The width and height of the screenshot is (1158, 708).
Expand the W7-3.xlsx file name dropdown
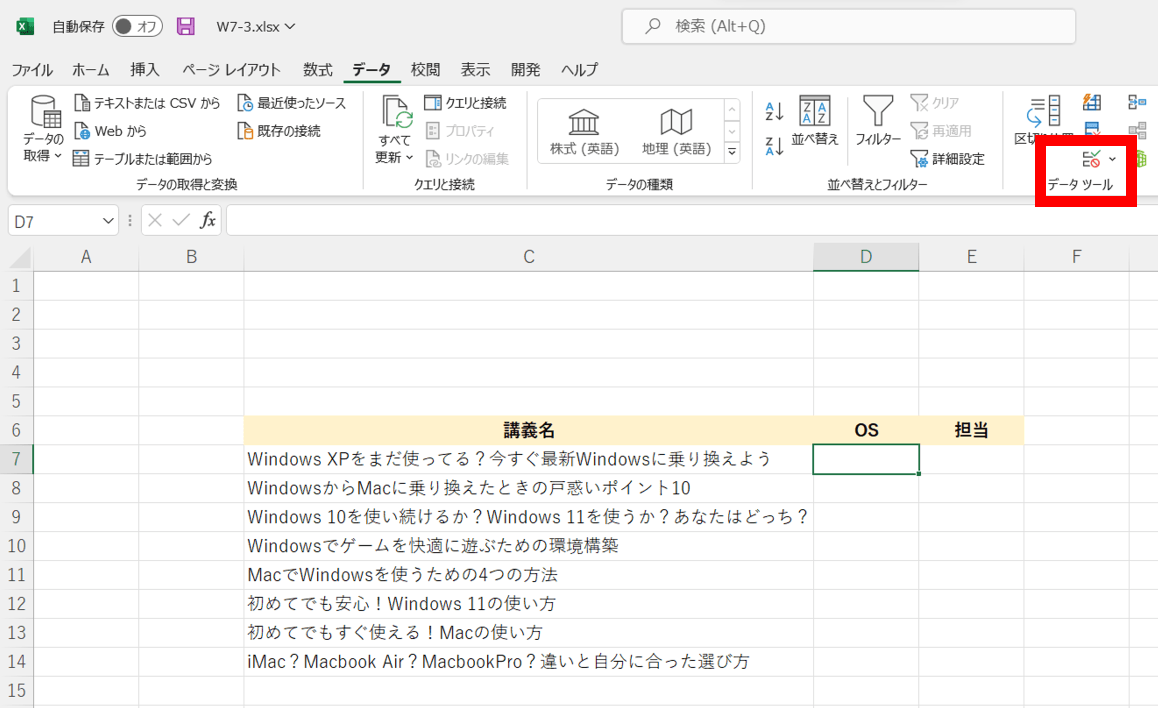(290, 27)
